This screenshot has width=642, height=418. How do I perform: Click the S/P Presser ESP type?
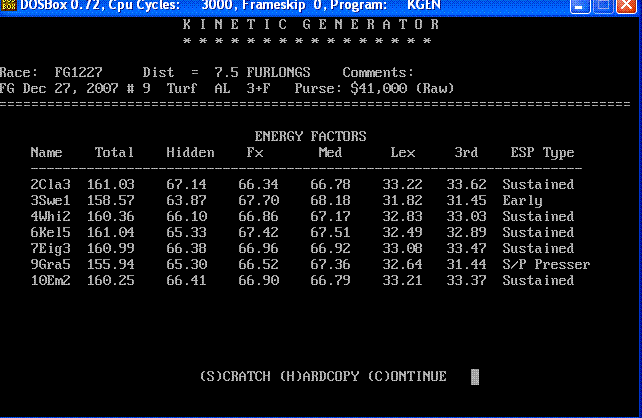(546, 264)
